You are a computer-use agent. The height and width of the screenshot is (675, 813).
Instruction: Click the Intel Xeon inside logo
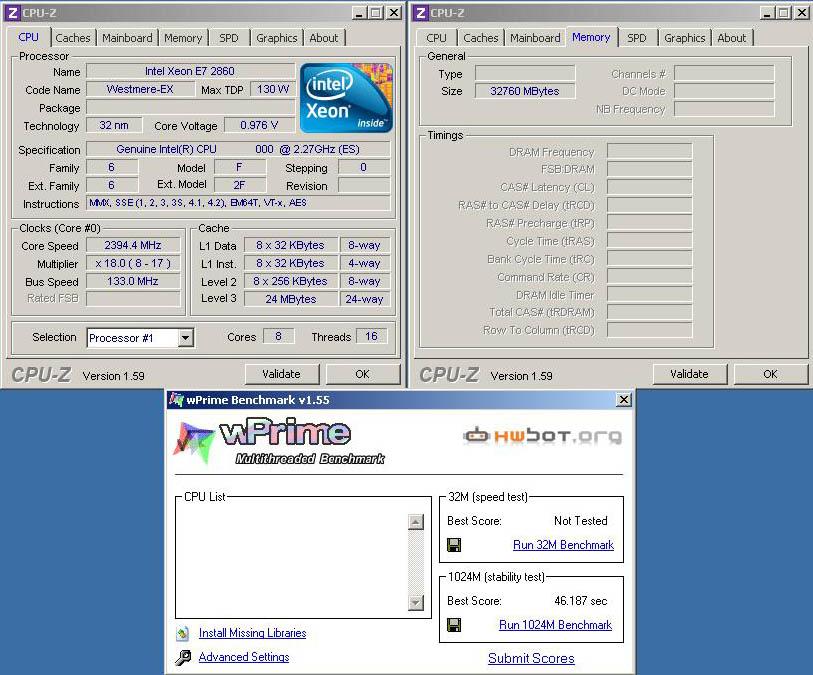346,97
